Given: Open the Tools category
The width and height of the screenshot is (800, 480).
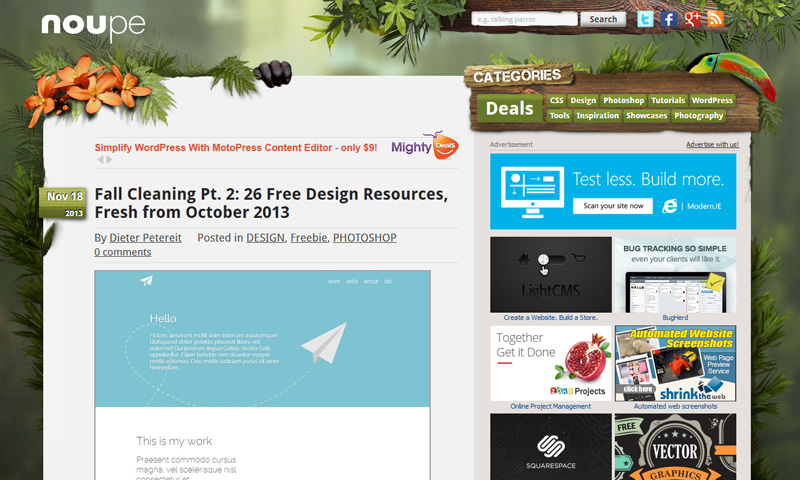Looking at the screenshot, I should click(559, 116).
